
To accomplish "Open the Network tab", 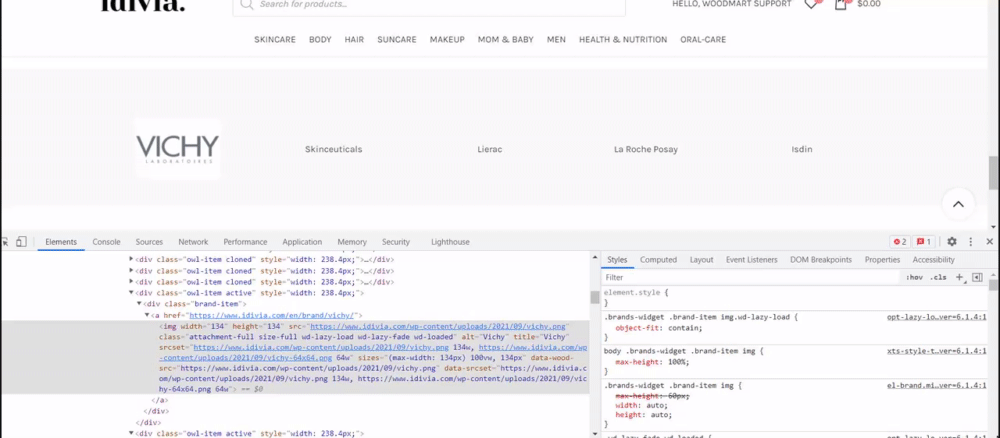I will 193,242.
